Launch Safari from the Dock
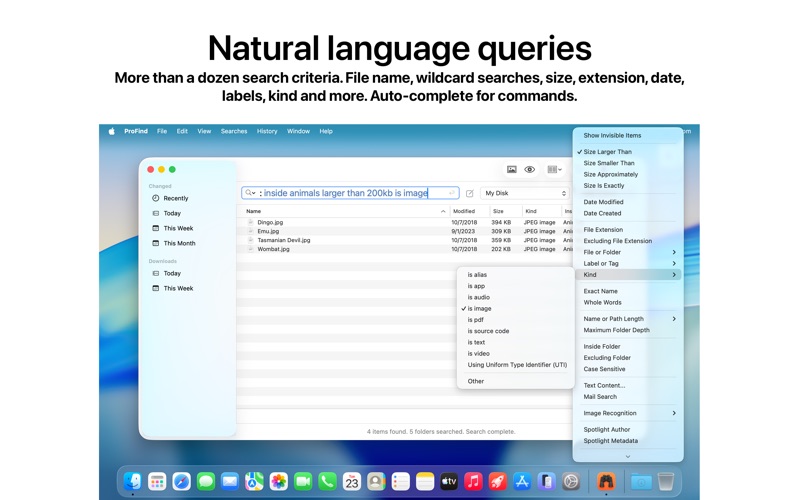Viewport: 800px width, 500px height. (x=181, y=481)
